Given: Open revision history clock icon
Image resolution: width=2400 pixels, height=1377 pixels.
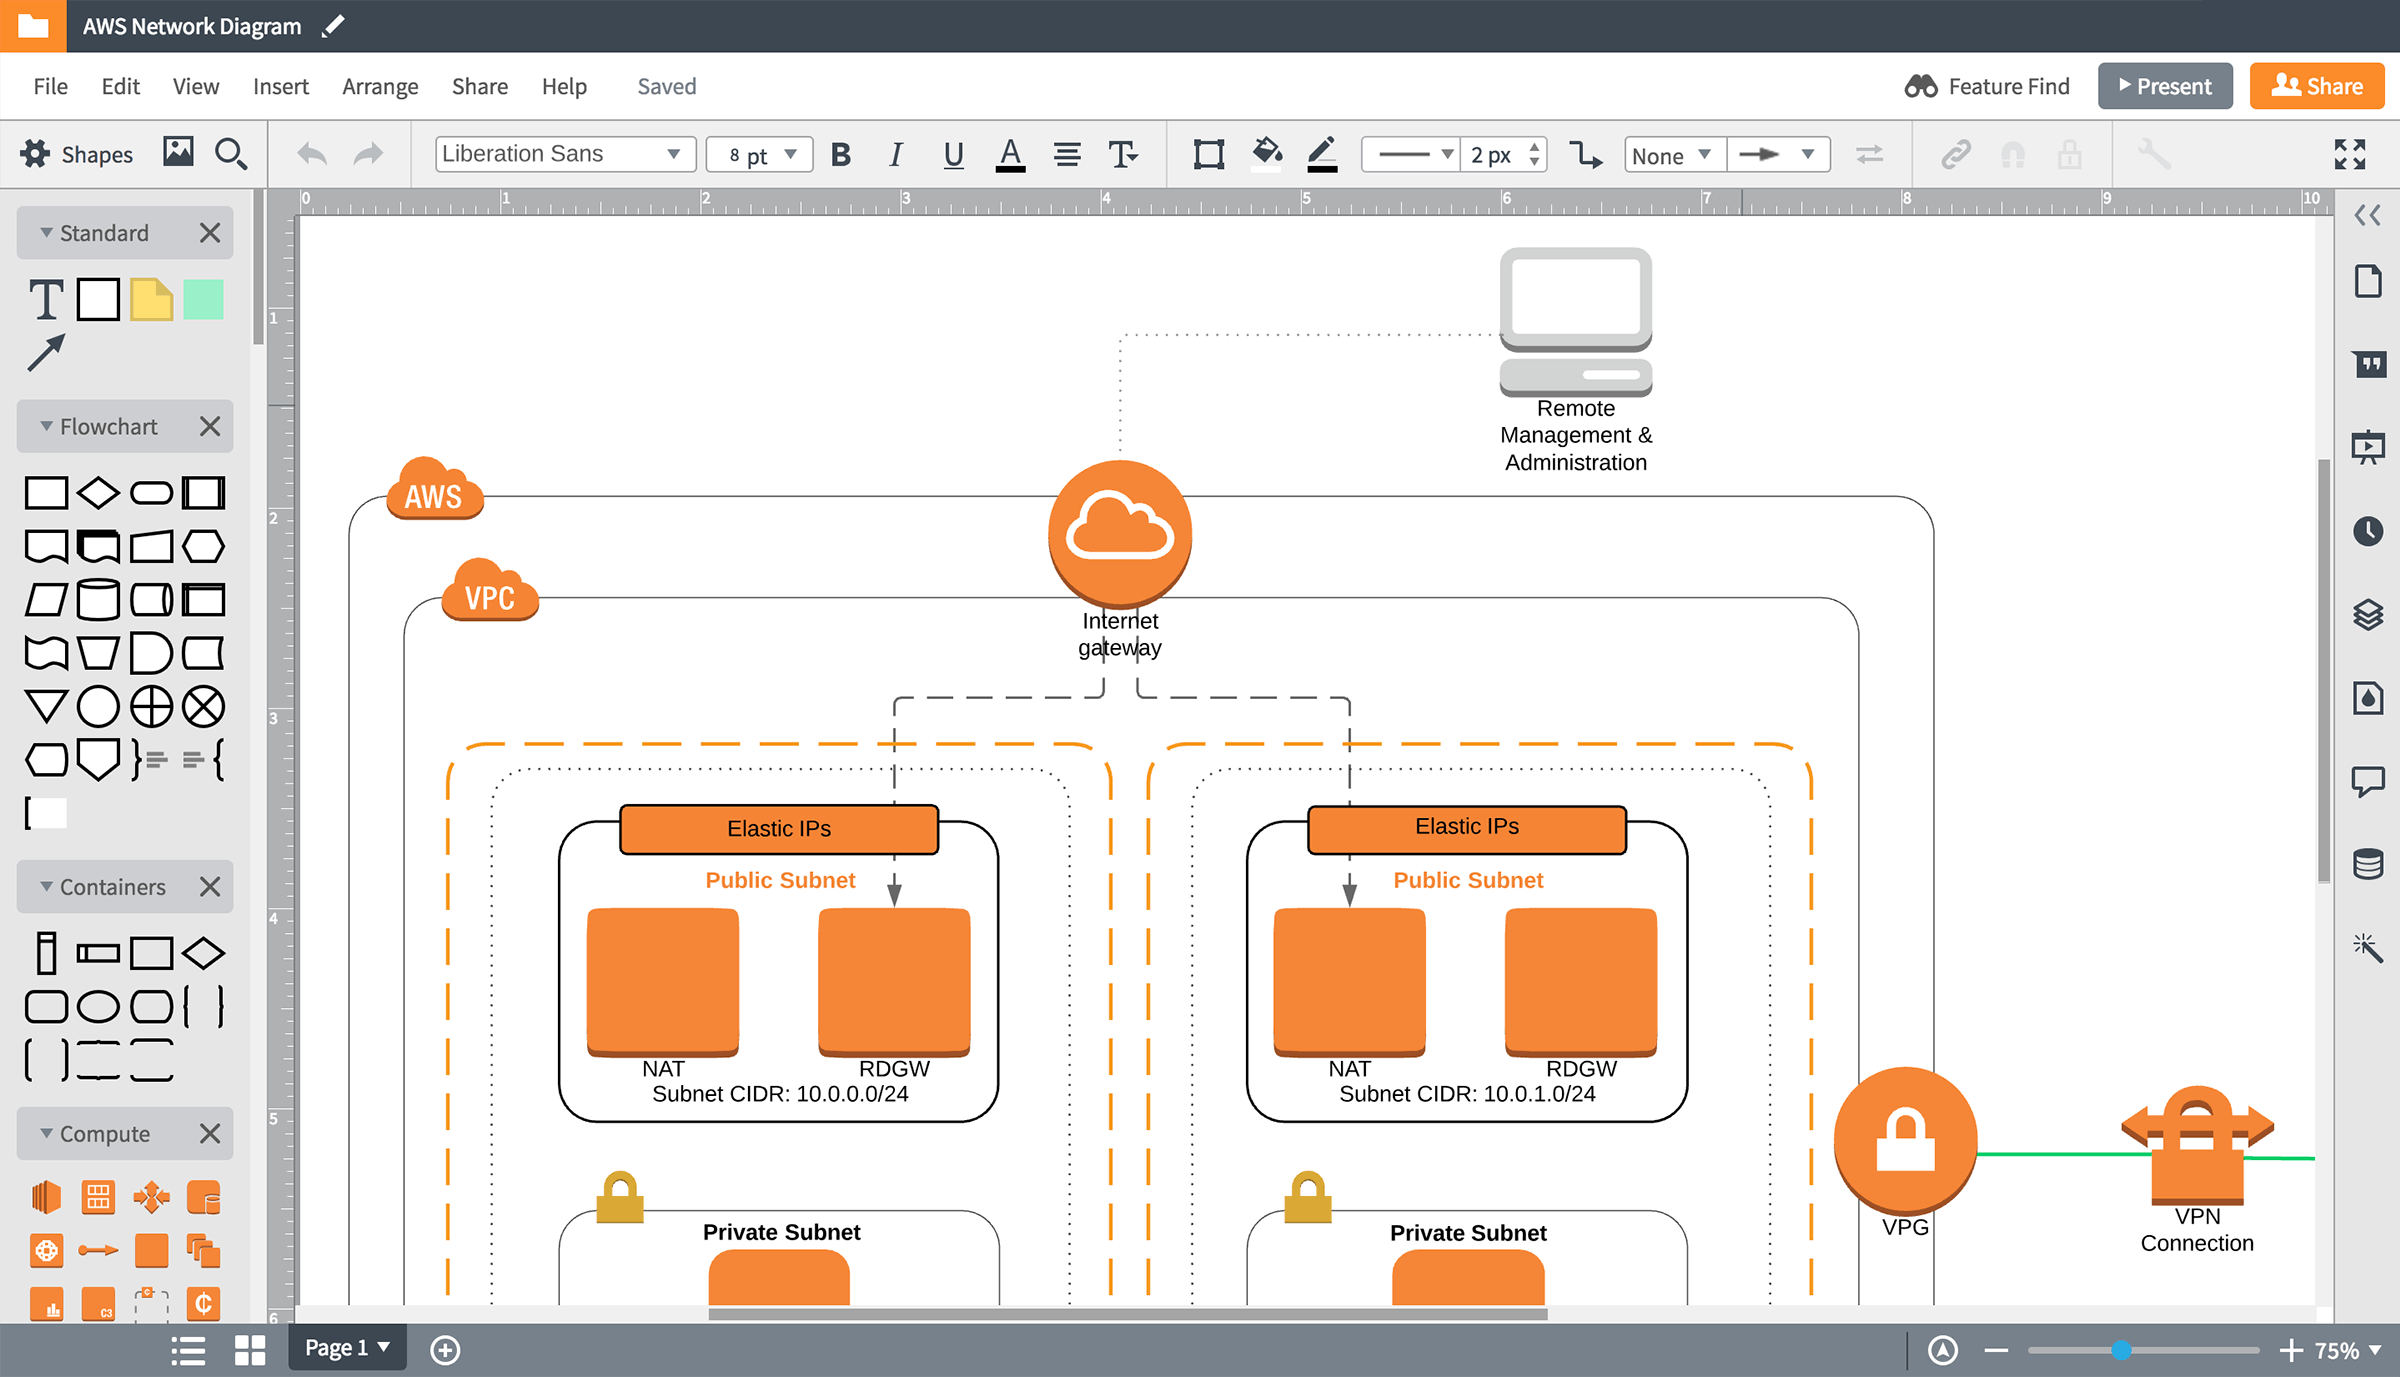Looking at the screenshot, I should 2368,531.
